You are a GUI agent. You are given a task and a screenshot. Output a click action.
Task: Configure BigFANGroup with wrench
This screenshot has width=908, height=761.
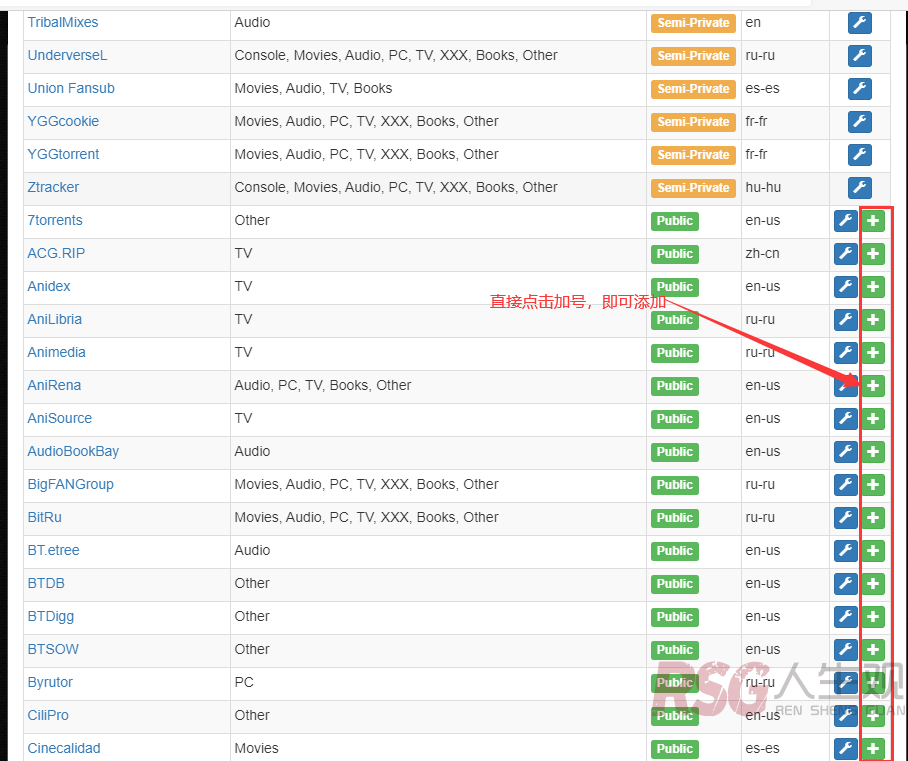845,485
